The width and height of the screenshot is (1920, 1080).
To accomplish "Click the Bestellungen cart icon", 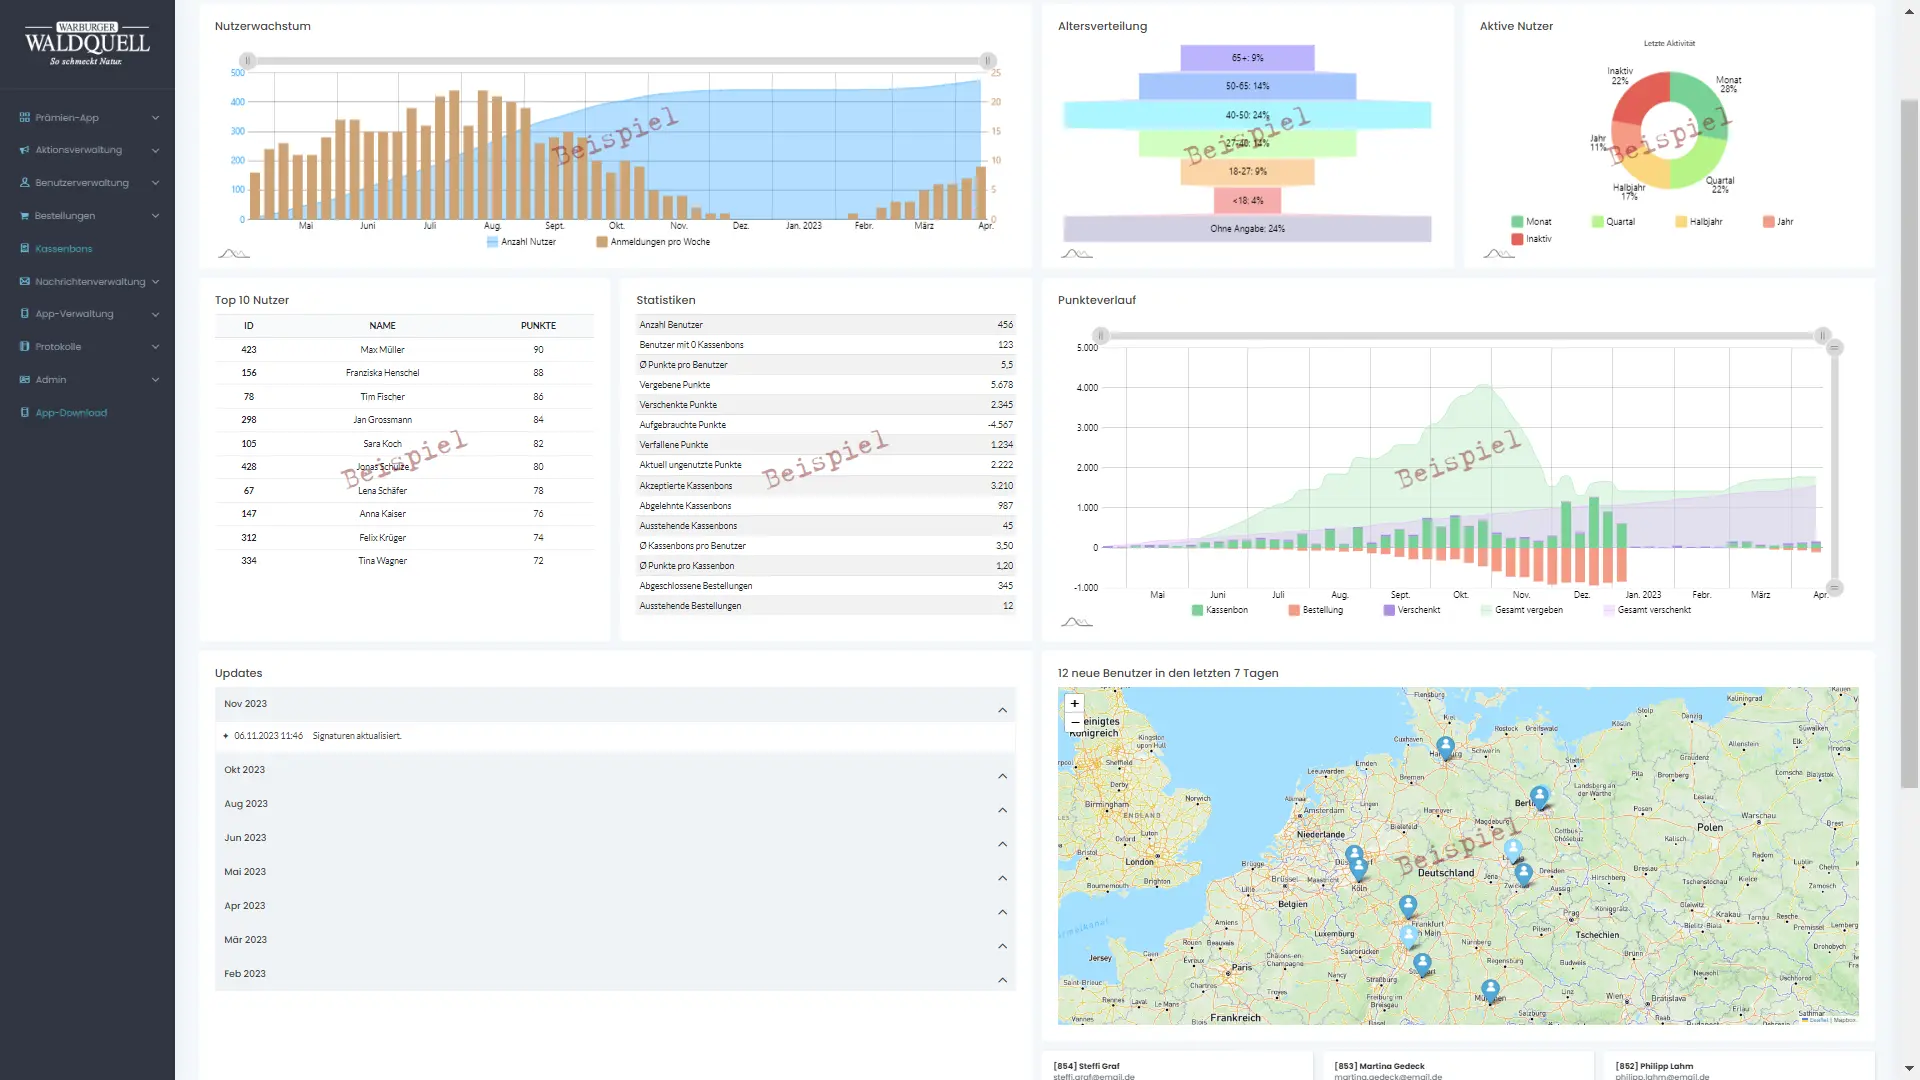I will point(24,216).
